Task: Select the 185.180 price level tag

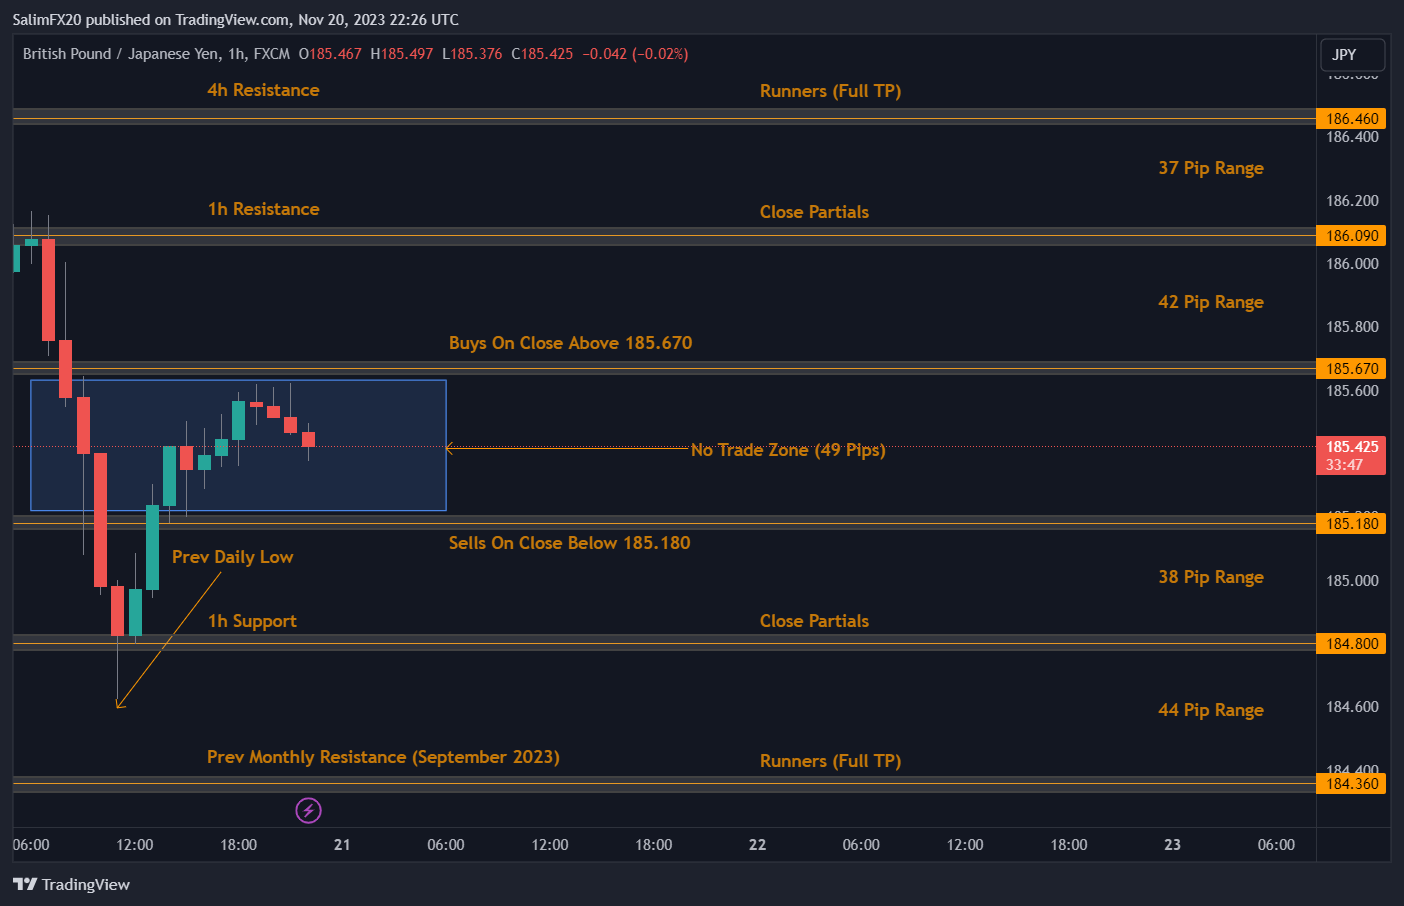Action: (x=1351, y=524)
